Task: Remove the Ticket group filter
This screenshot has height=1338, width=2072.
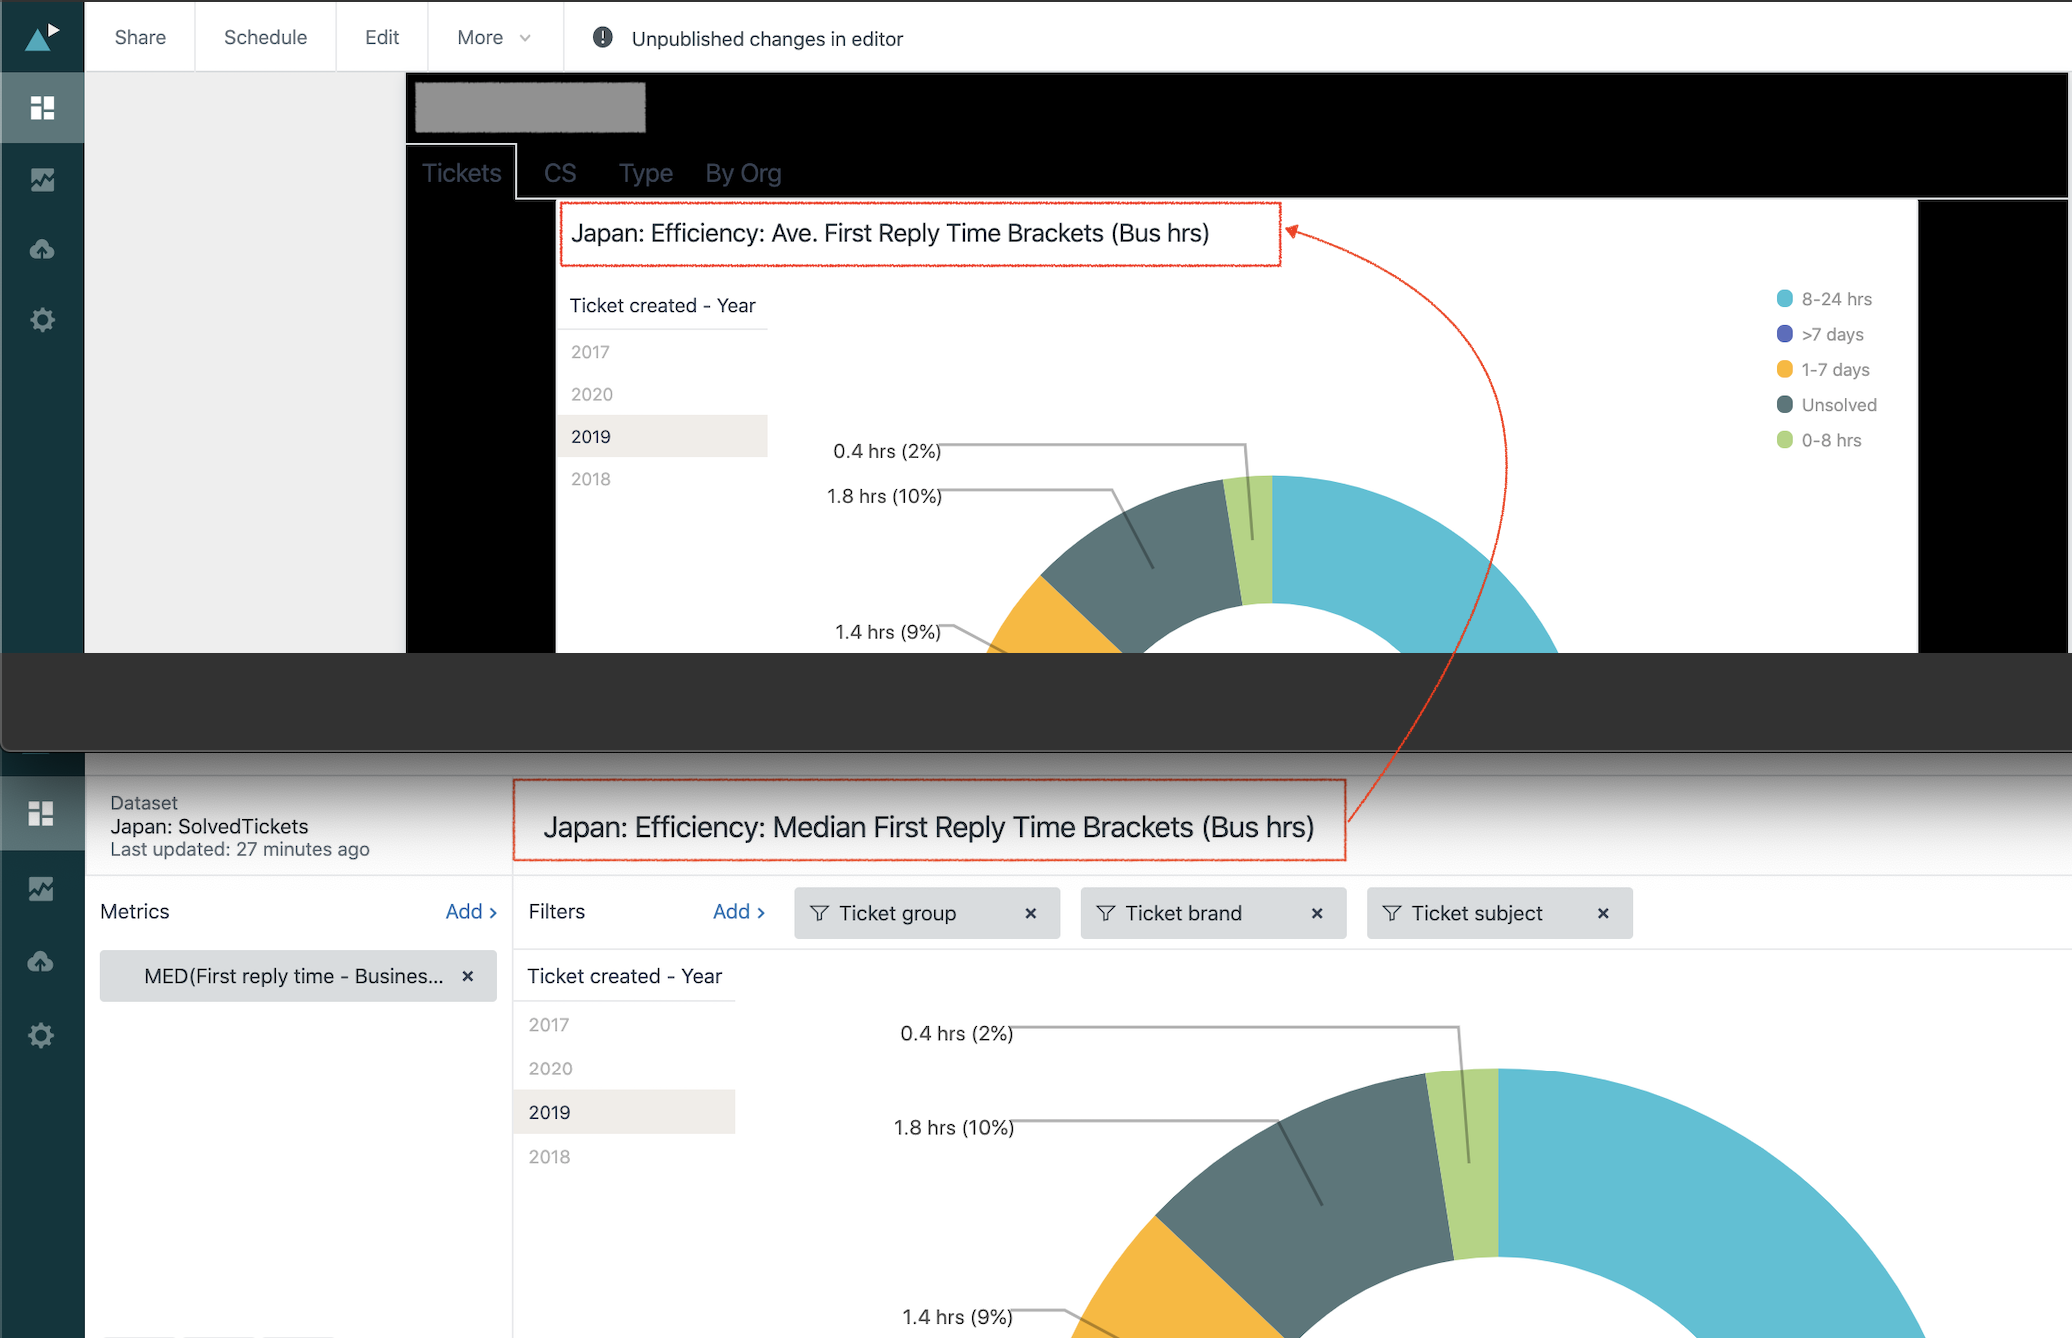Action: tap(1030, 913)
